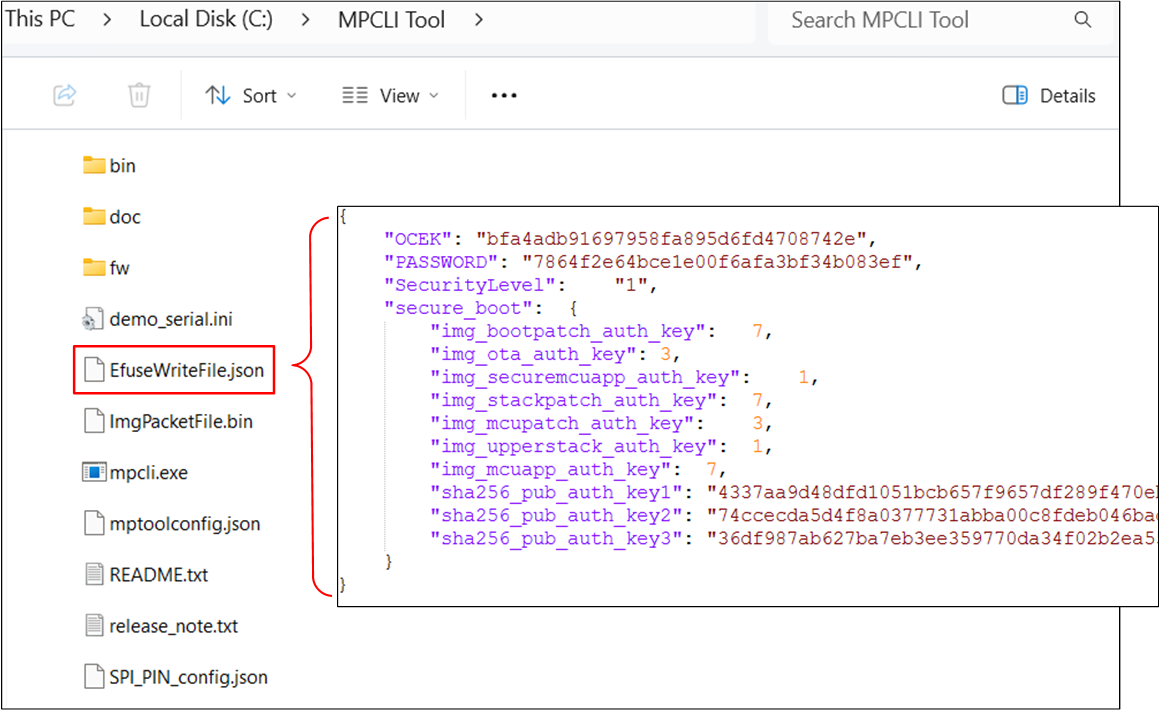
Task: Select the SPI_PIN_config.json file
Action: pos(188,677)
